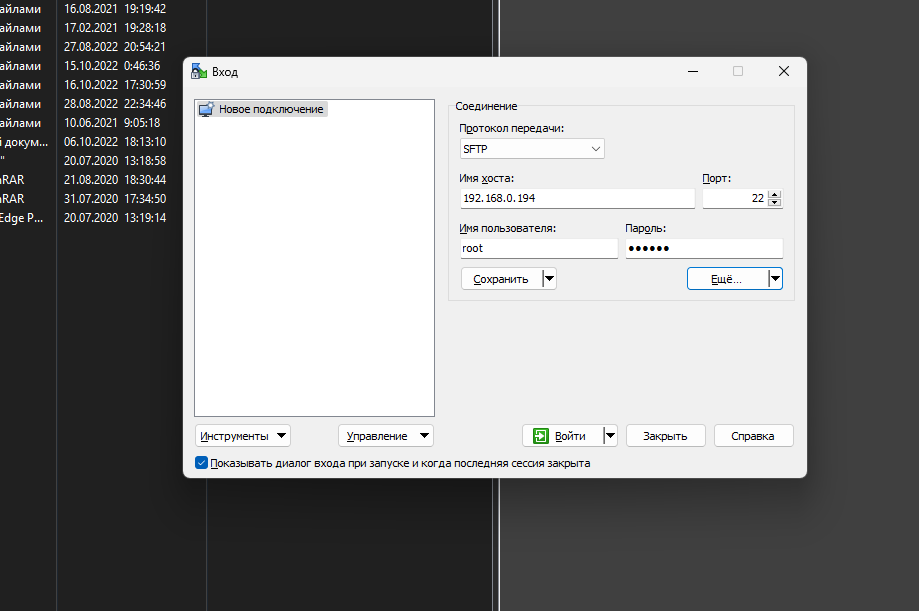Click the host name input field
The width and height of the screenshot is (919, 611).
coord(576,199)
